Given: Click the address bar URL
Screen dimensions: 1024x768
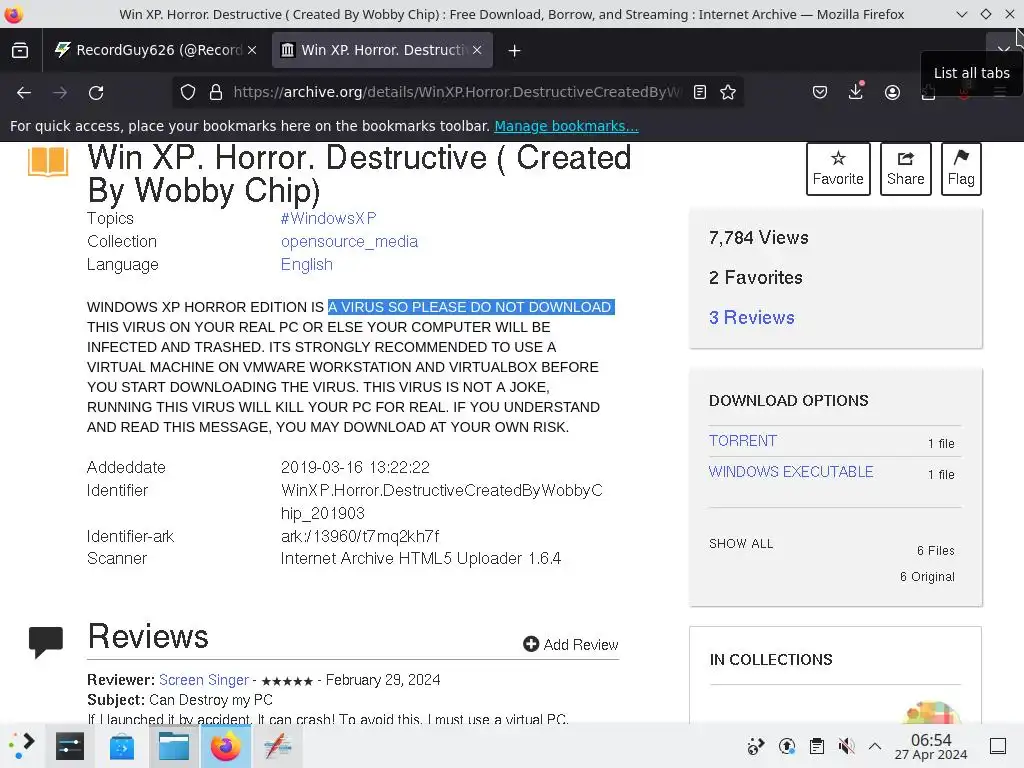Looking at the screenshot, I should 456,93.
